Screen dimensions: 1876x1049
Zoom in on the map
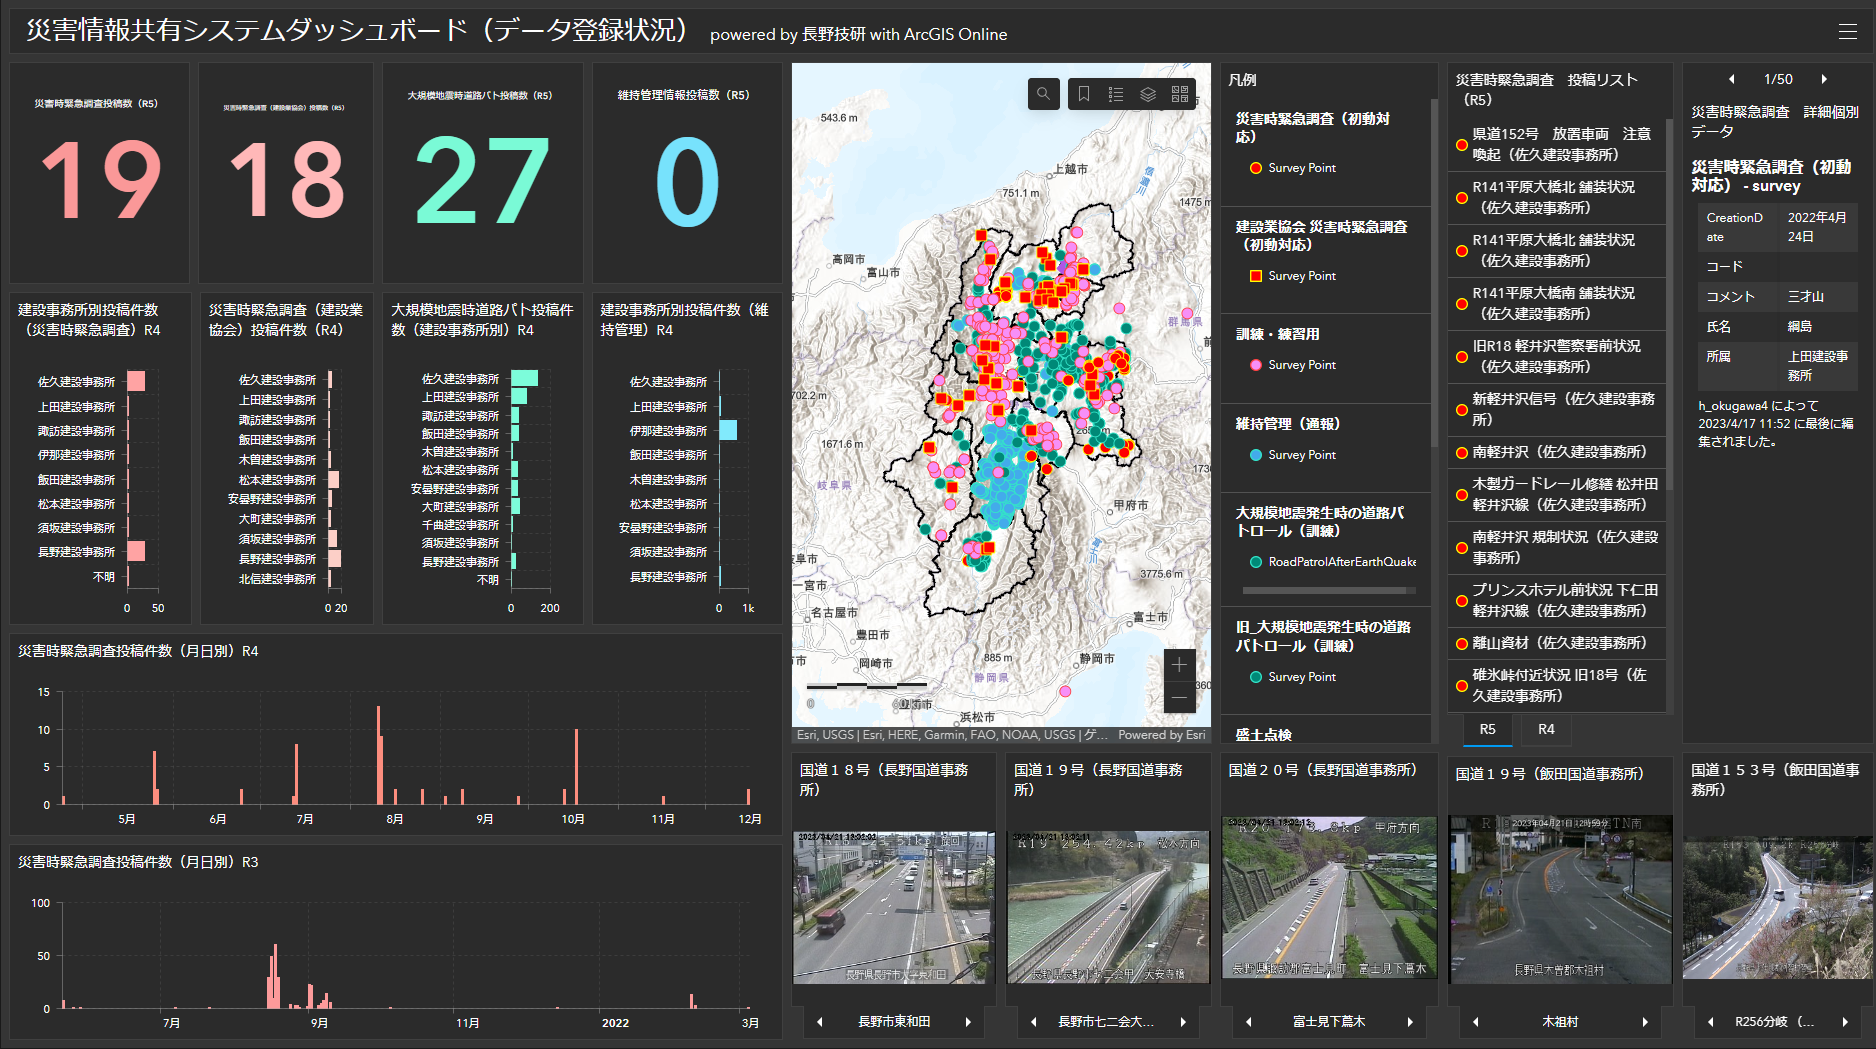click(x=1180, y=664)
